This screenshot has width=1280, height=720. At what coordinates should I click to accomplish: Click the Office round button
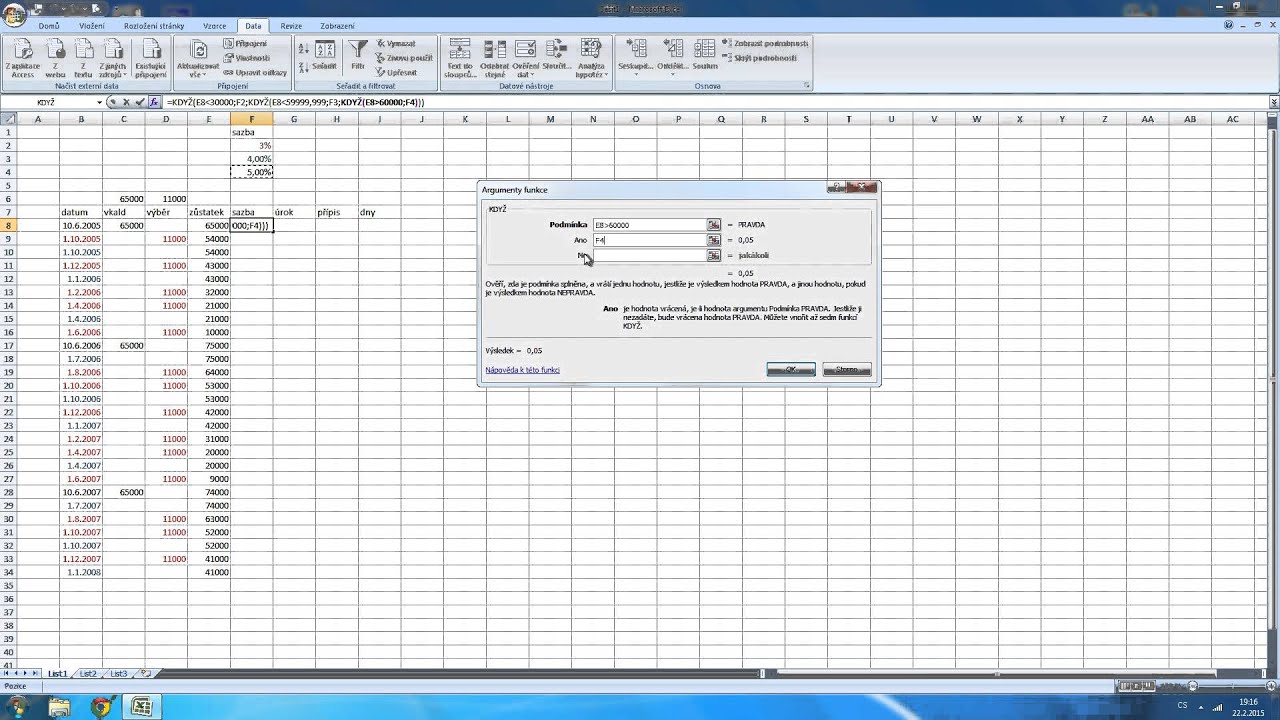[14, 15]
